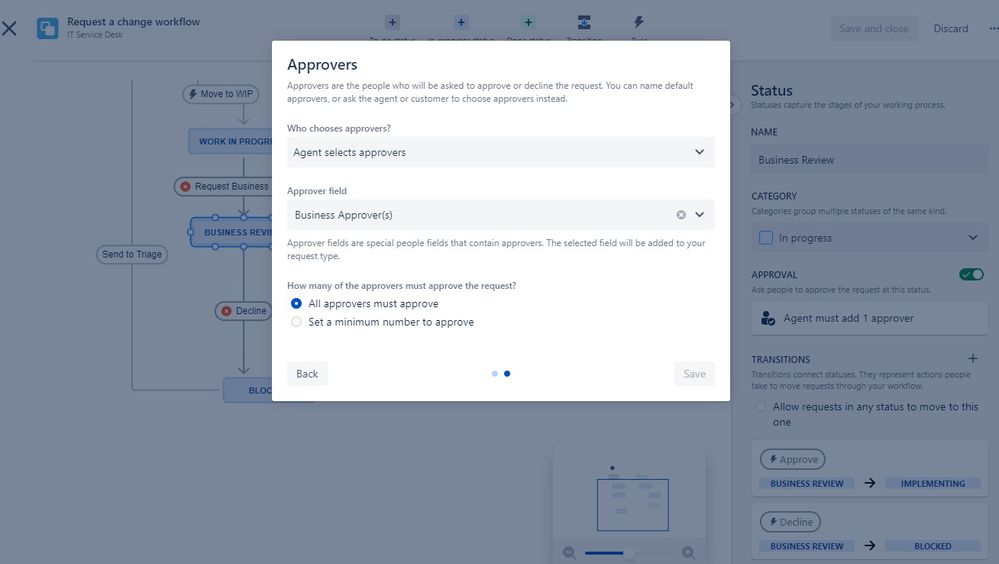Image resolution: width=999 pixels, height=564 pixels.
Task: Click the BUSINESS REVIEW status node on canvas
Action: (x=232, y=232)
